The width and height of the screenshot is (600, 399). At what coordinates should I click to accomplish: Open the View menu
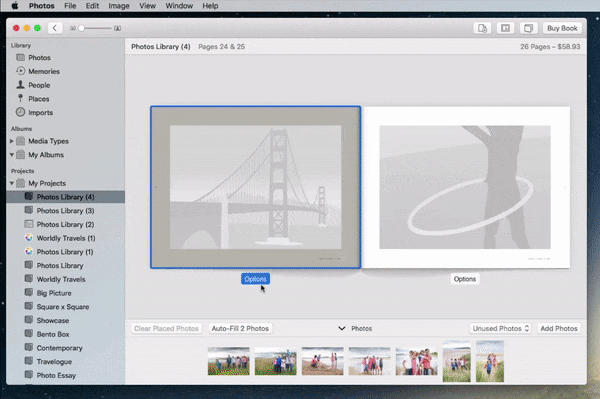tap(147, 6)
